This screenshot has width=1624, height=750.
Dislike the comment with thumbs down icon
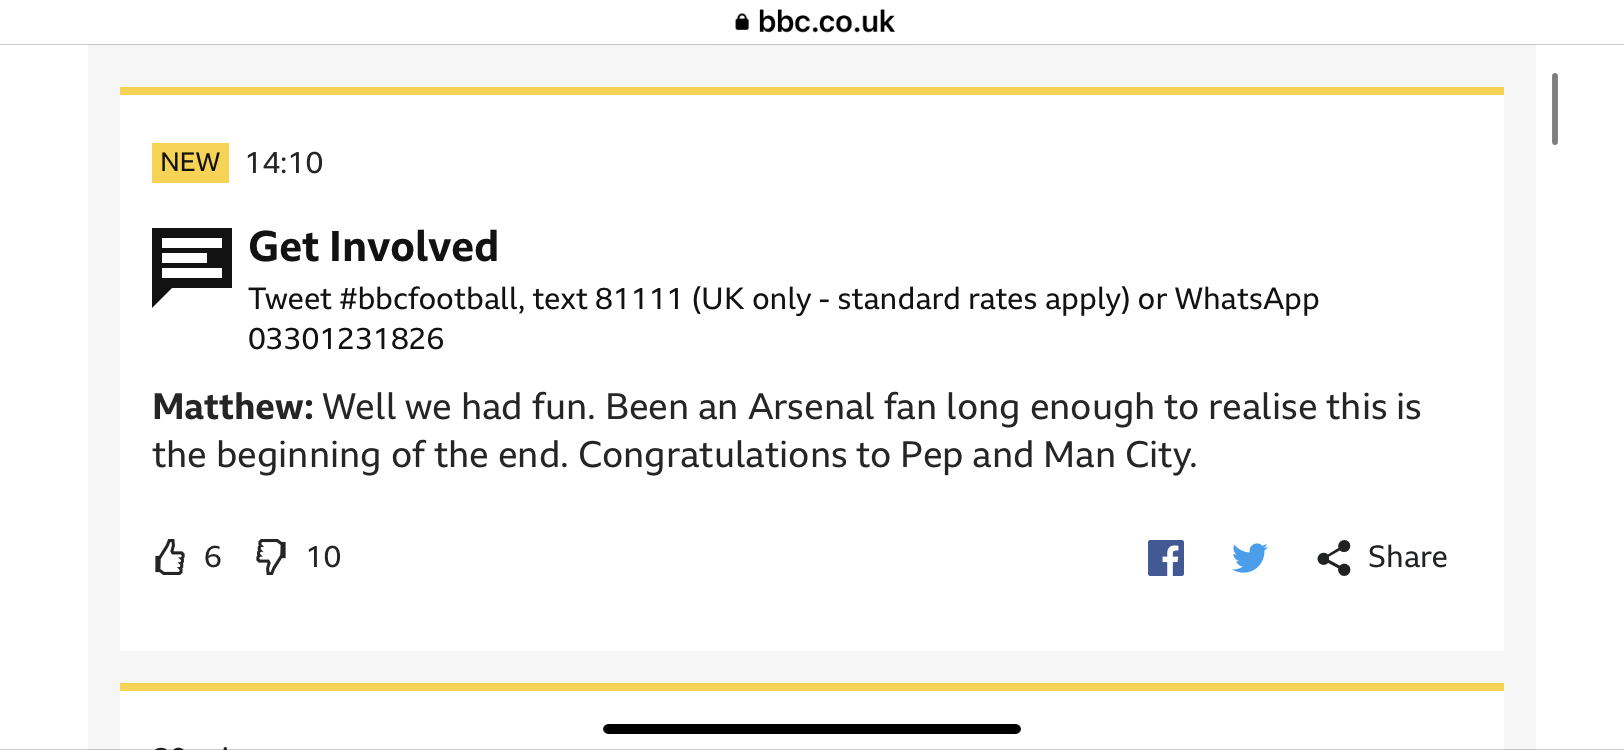click(x=271, y=557)
